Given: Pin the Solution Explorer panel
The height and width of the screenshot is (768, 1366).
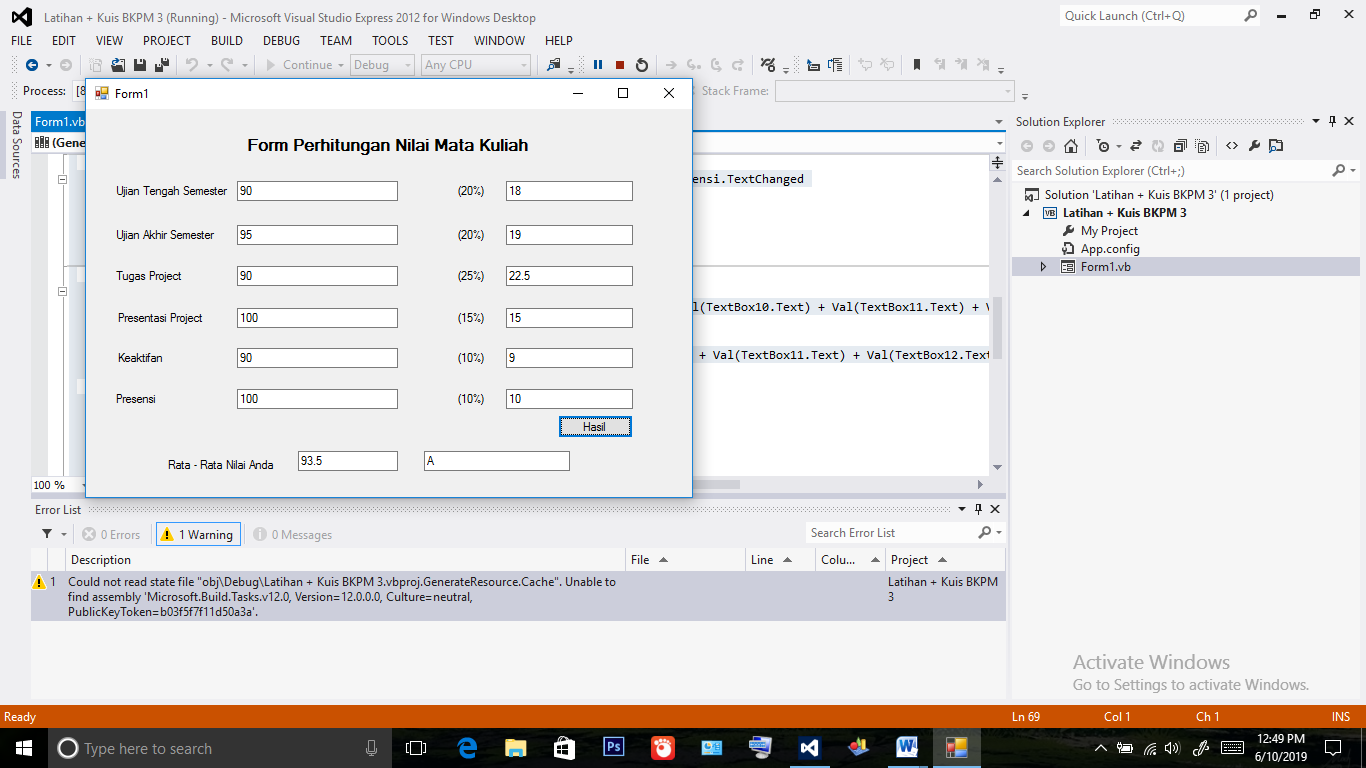Looking at the screenshot, I should (x=1333, y=122).
